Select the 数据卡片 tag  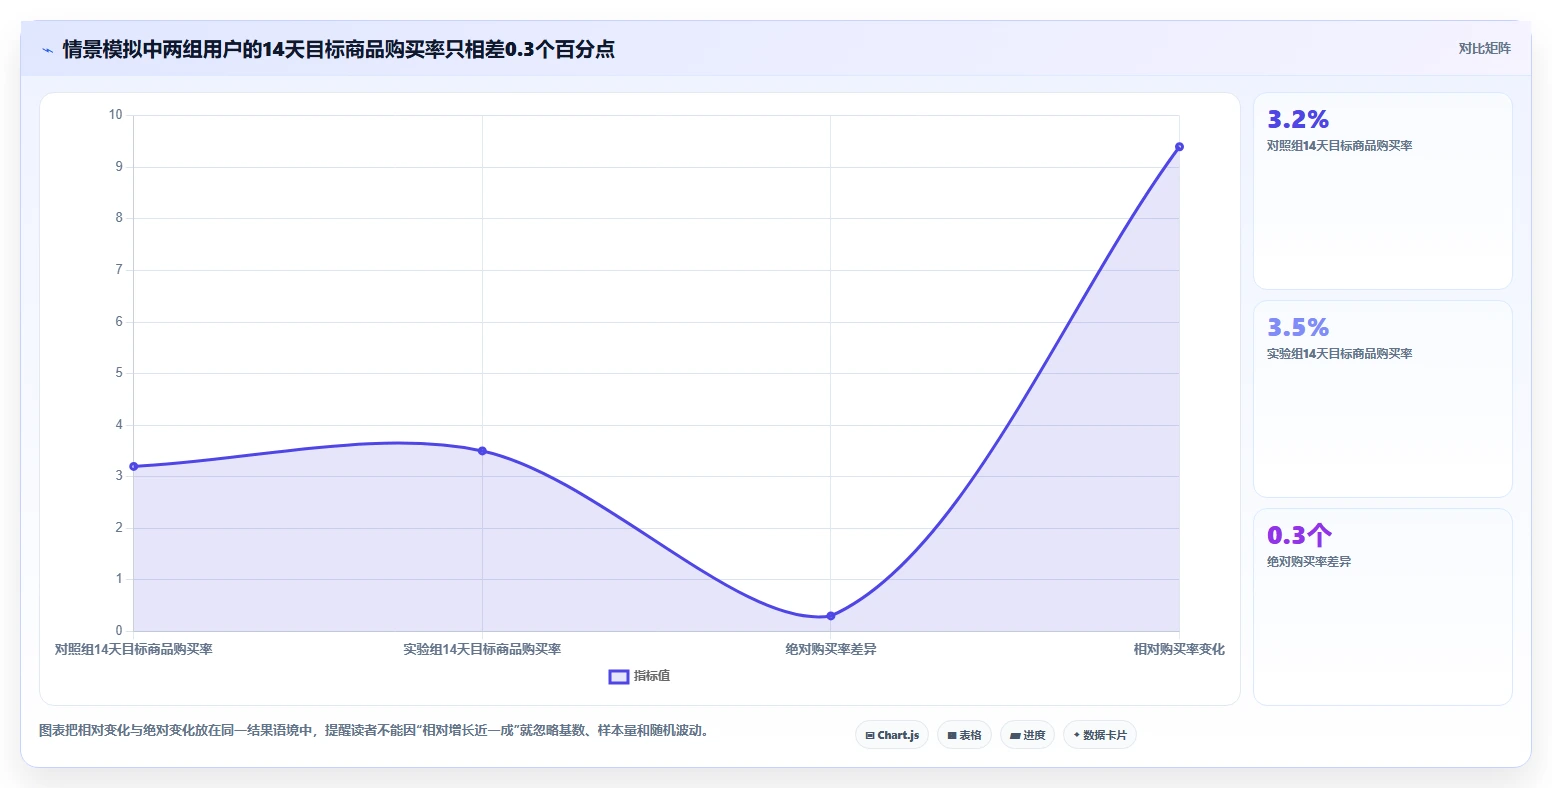[1100, 735]
